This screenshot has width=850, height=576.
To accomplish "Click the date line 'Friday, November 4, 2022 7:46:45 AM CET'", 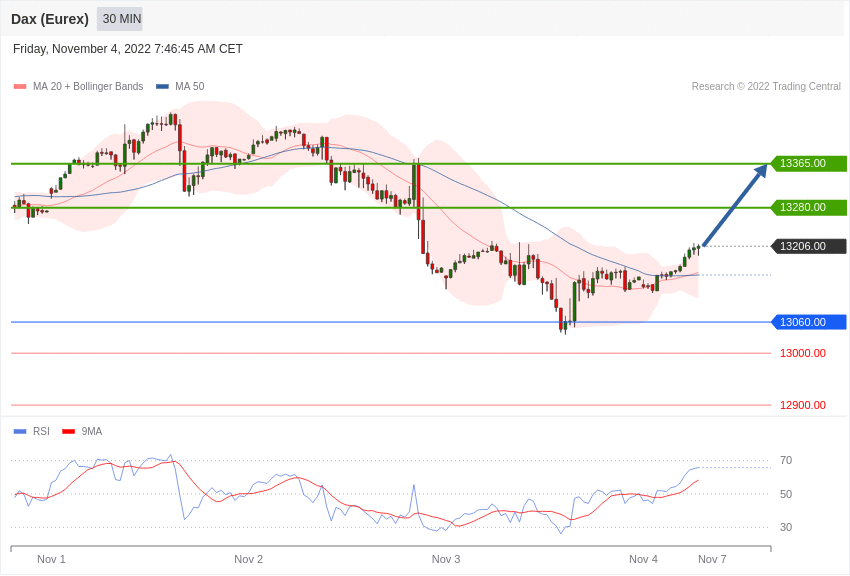I will (x=127, y=49).
